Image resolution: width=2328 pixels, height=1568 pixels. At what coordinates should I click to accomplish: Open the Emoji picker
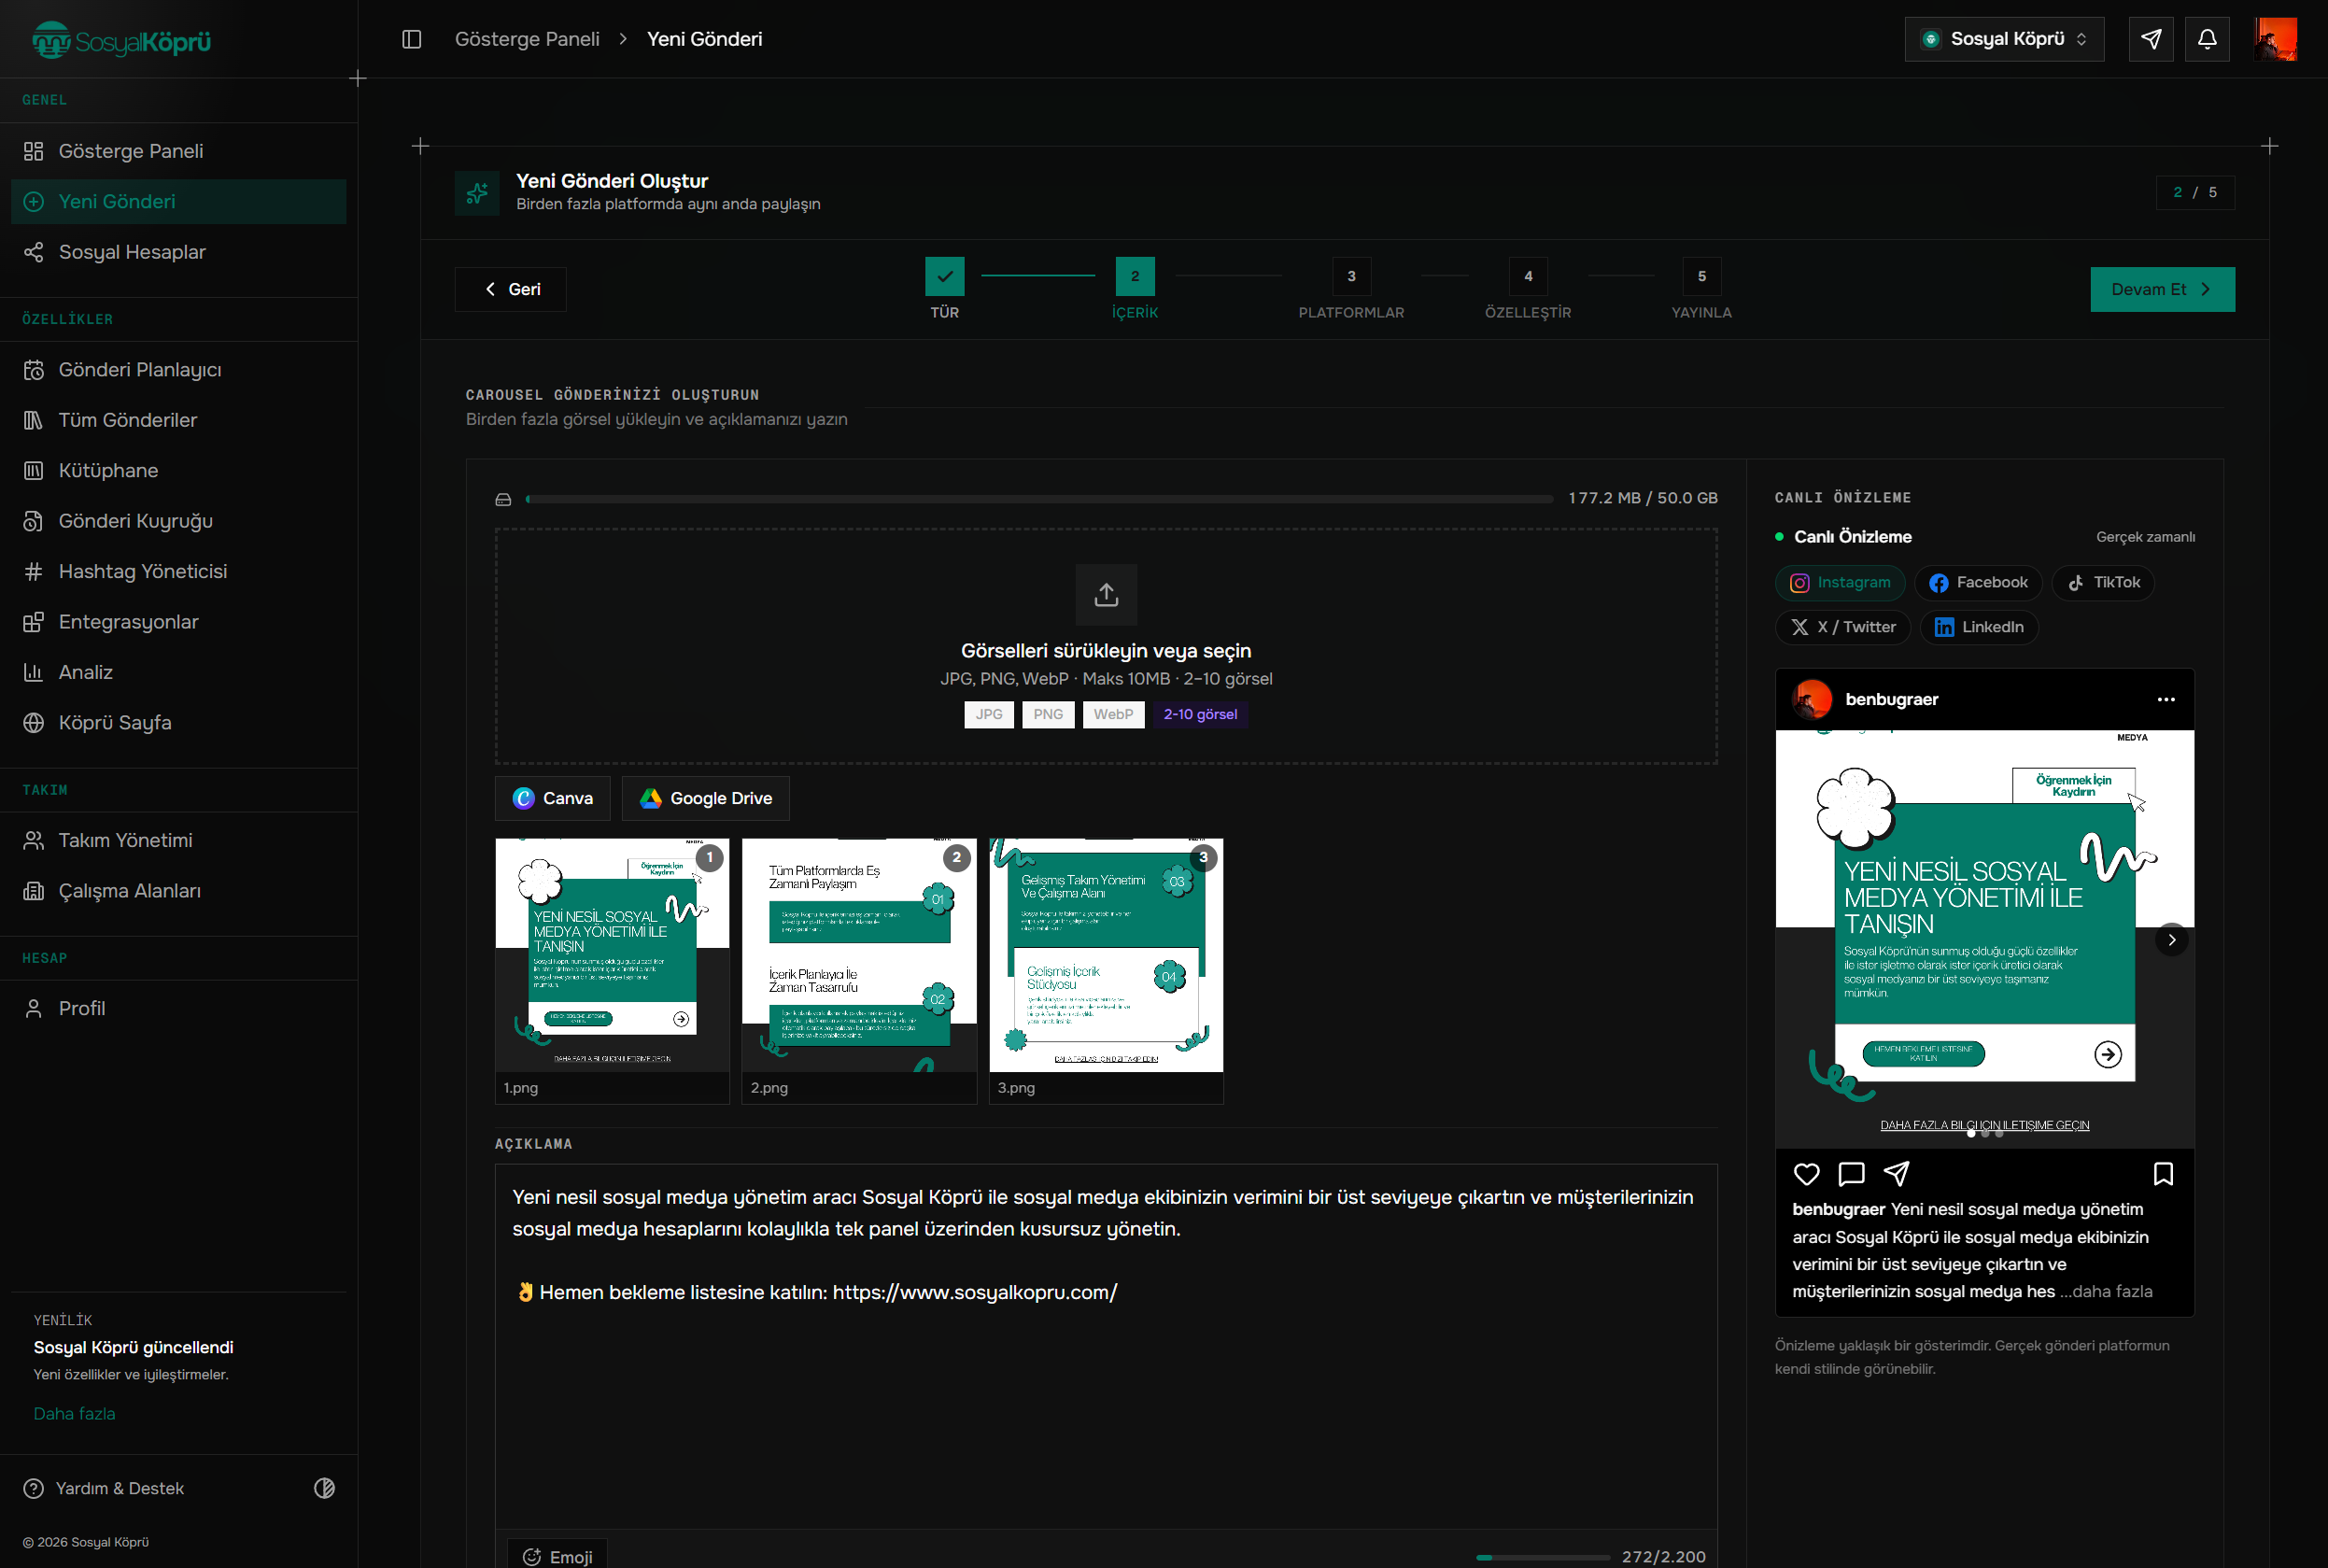(x=556, y=1556)
